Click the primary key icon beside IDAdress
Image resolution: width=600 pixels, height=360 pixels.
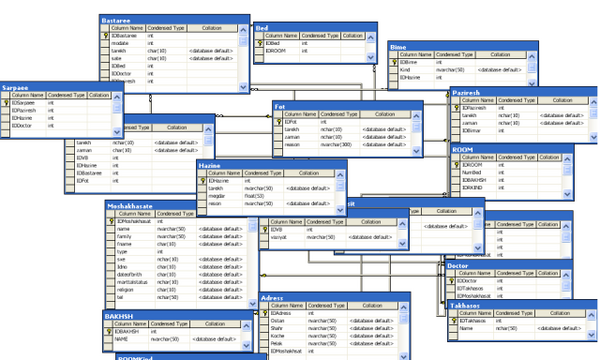264,313
